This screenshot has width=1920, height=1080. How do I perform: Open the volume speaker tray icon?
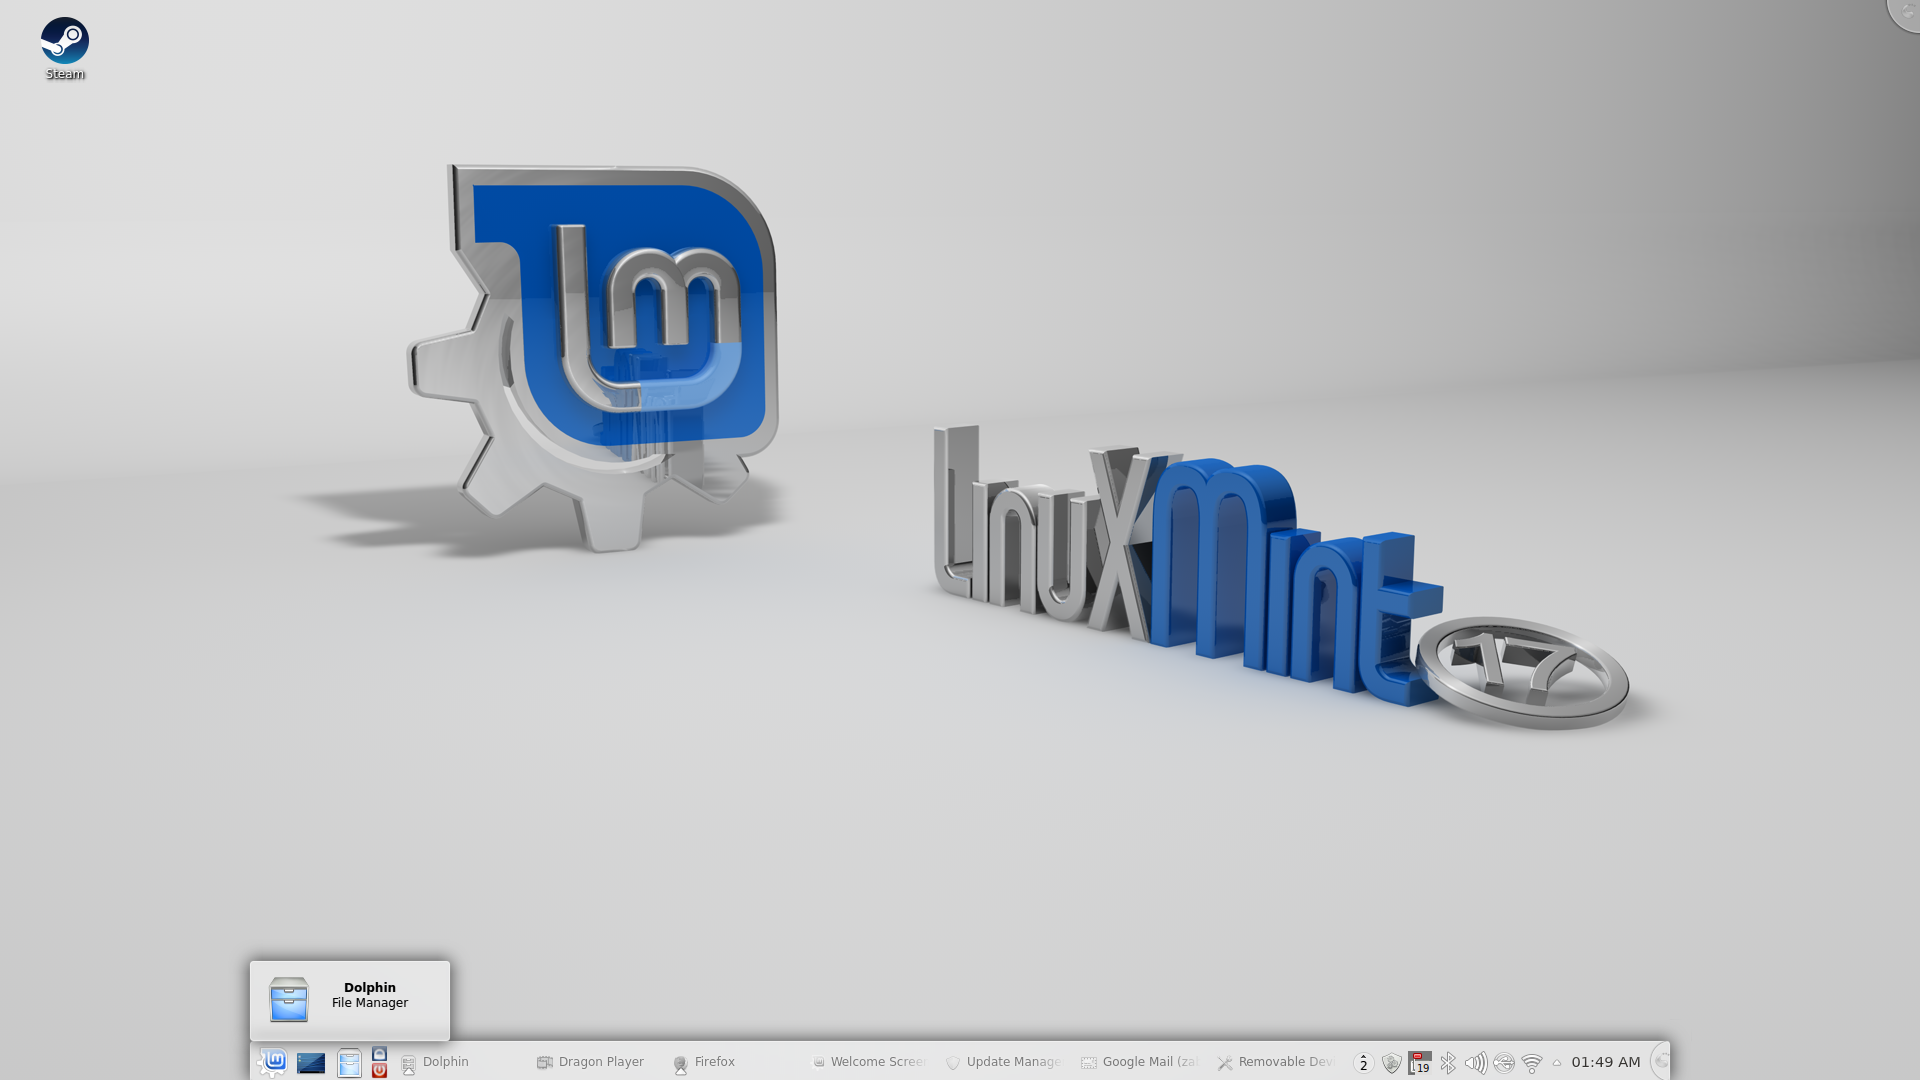[1476, 1063]
